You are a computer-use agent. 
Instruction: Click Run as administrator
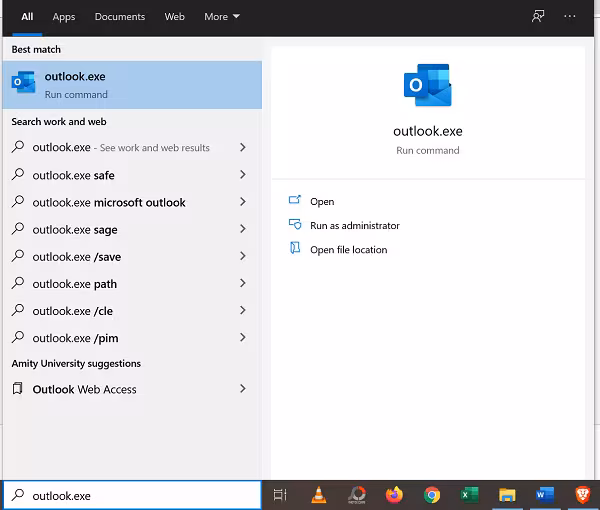click(x=354, y=226)
